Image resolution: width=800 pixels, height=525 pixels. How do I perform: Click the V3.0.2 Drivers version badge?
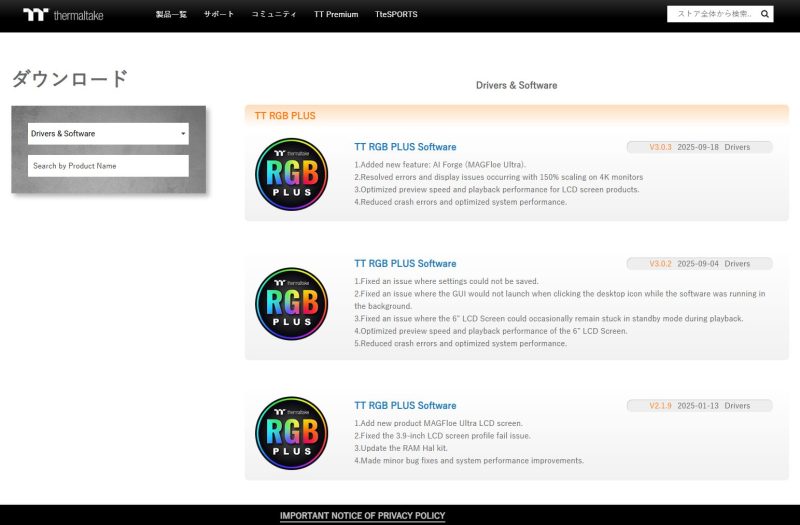(699, 264)
